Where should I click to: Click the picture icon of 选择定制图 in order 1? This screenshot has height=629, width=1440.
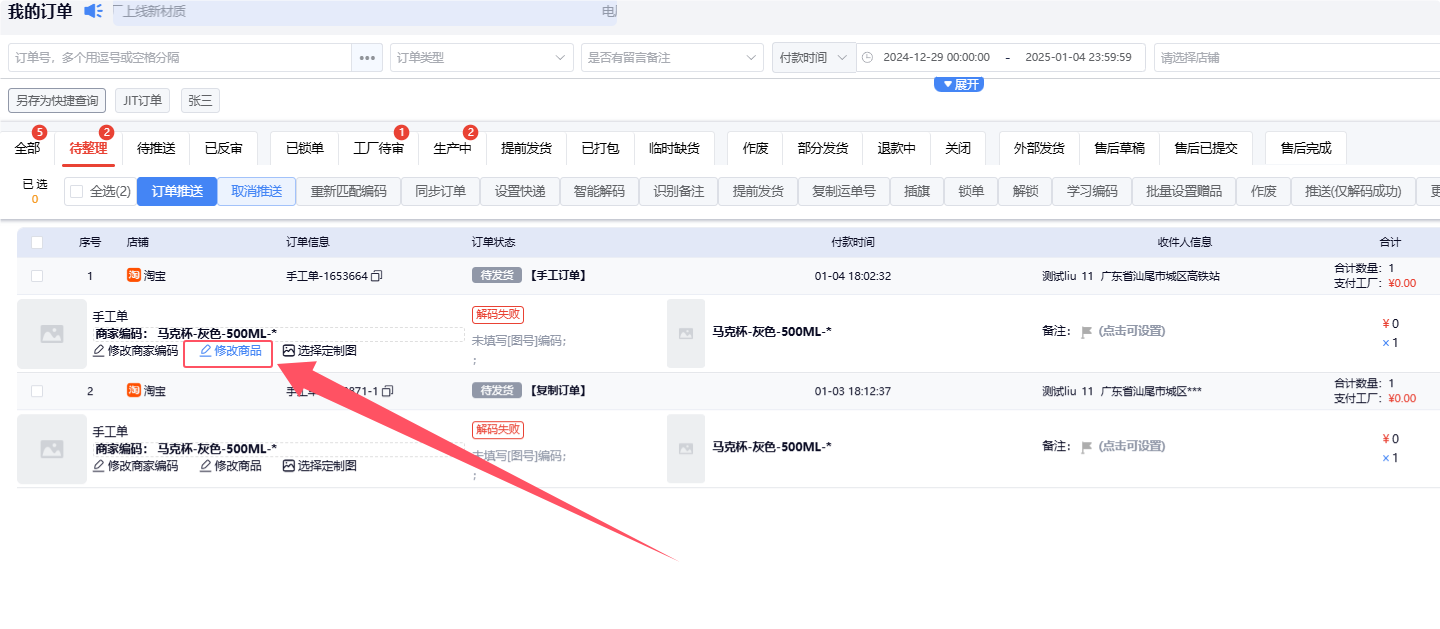[x=289, y=351]
